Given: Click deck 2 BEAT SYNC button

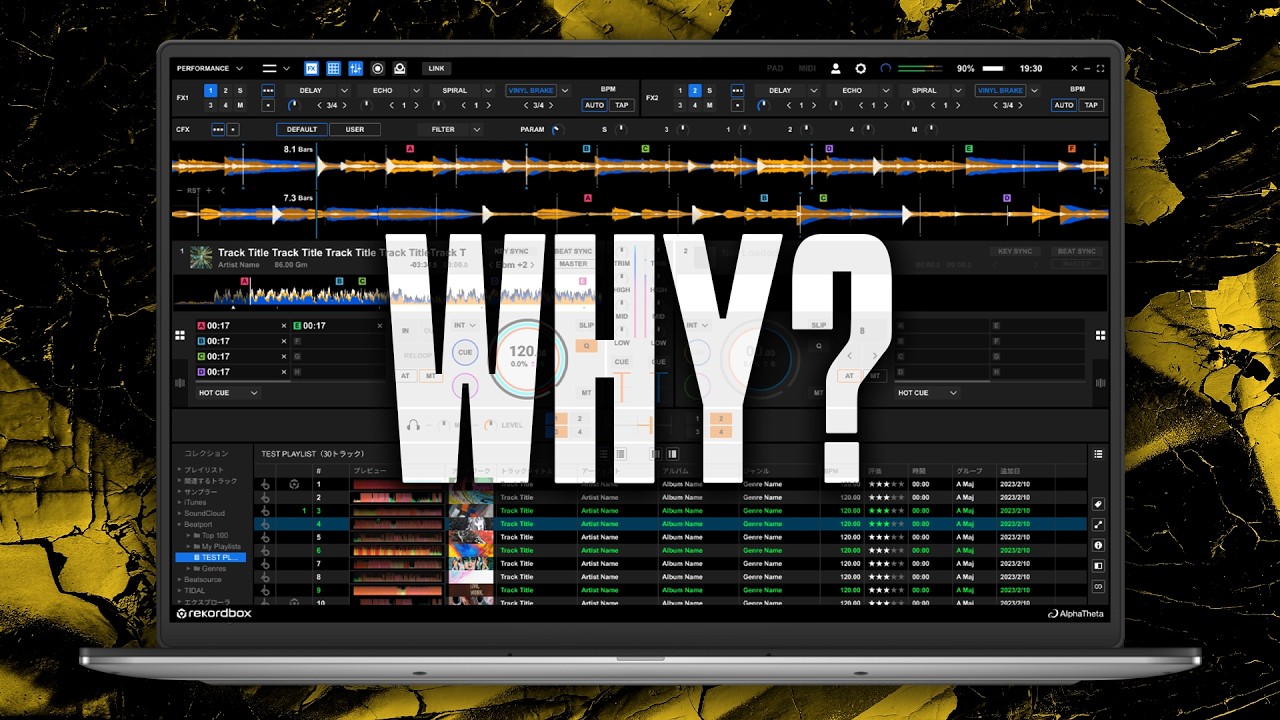Looking at the screenshot, I should [x=1077, y=252].
